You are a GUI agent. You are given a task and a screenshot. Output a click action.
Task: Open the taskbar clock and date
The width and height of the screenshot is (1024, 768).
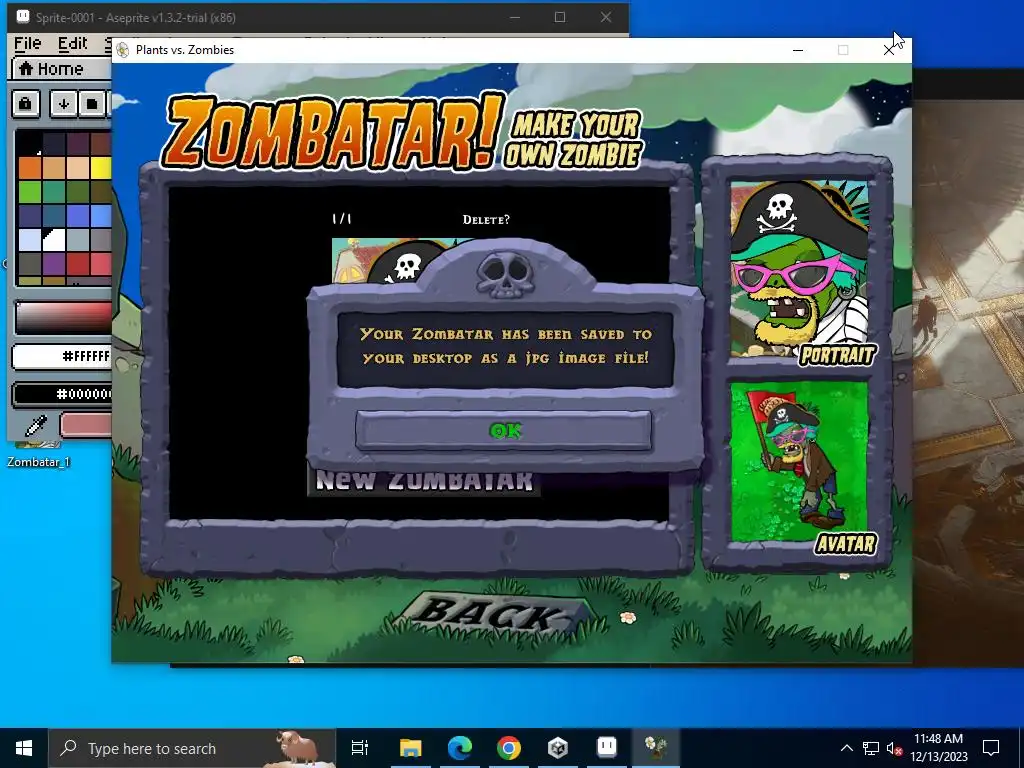(x=938, y=748)
